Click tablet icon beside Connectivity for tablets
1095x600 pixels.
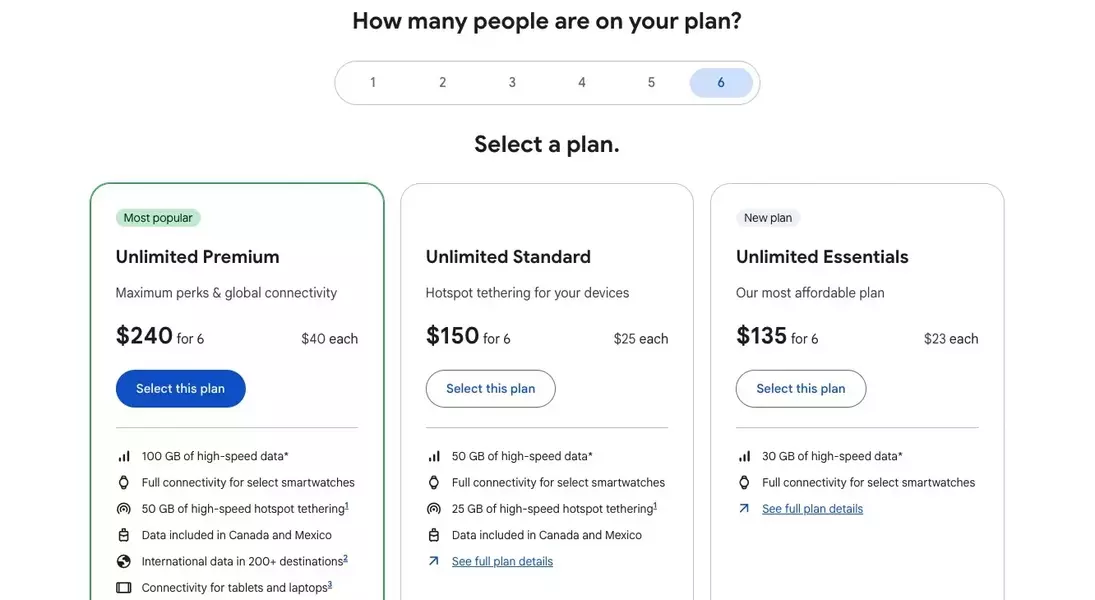(124, 587)
